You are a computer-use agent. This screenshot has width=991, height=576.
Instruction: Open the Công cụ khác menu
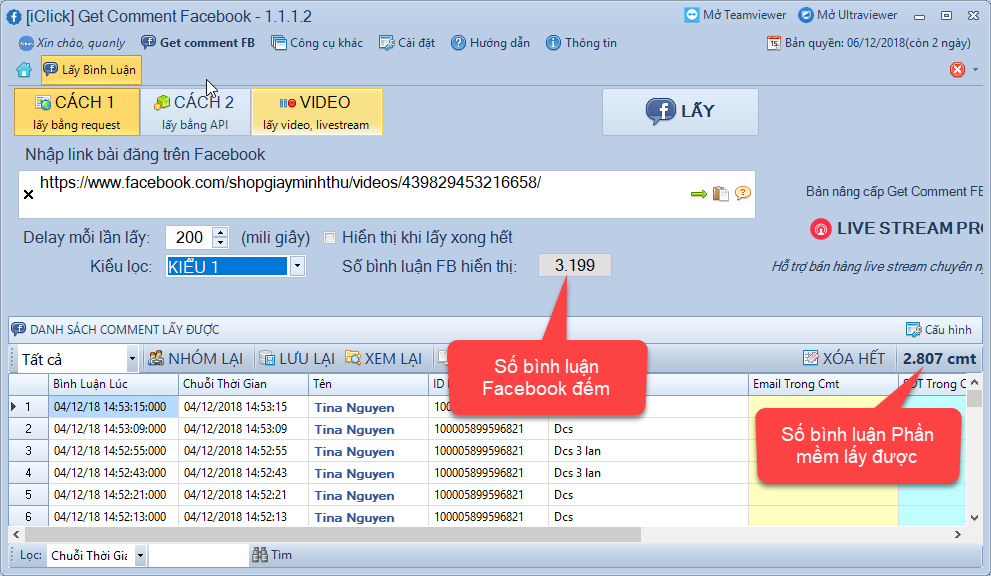317,43
